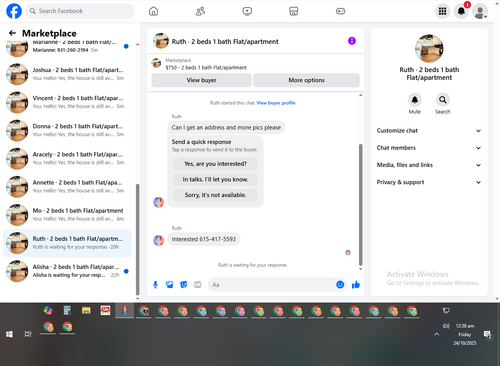Expand the Chat members section
500x366 pixels.
pyautogui.click(x=429, y=148)
